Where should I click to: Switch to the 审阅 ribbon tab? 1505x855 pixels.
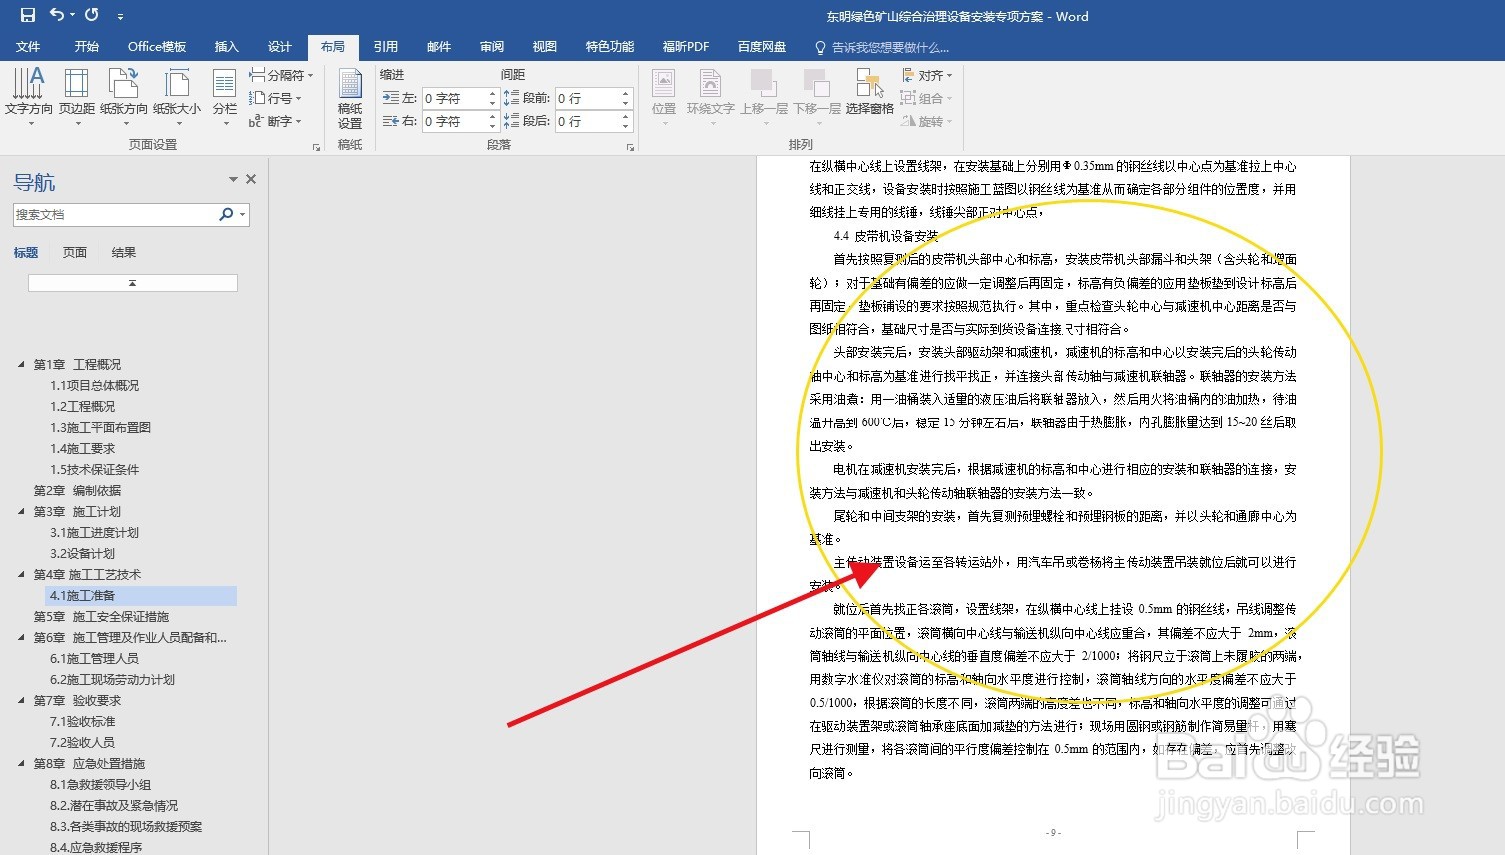(491, 46)
